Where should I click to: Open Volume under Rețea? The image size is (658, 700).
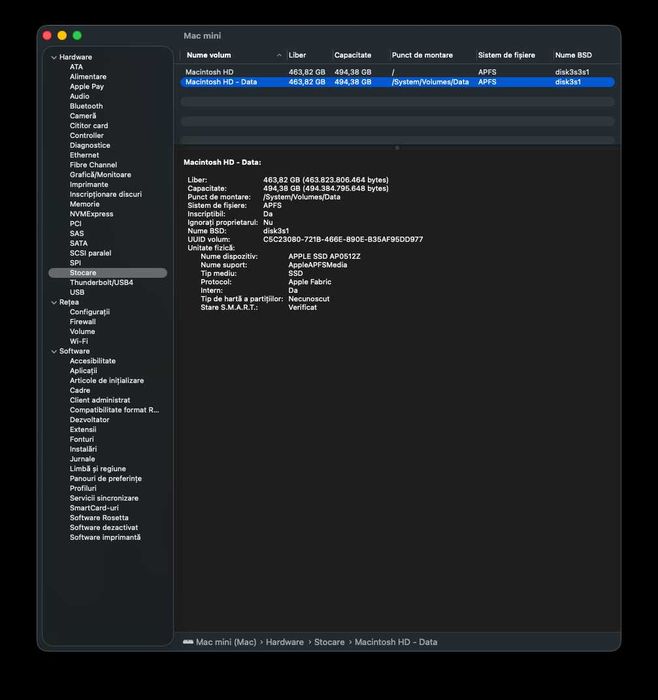coord(82,332)
